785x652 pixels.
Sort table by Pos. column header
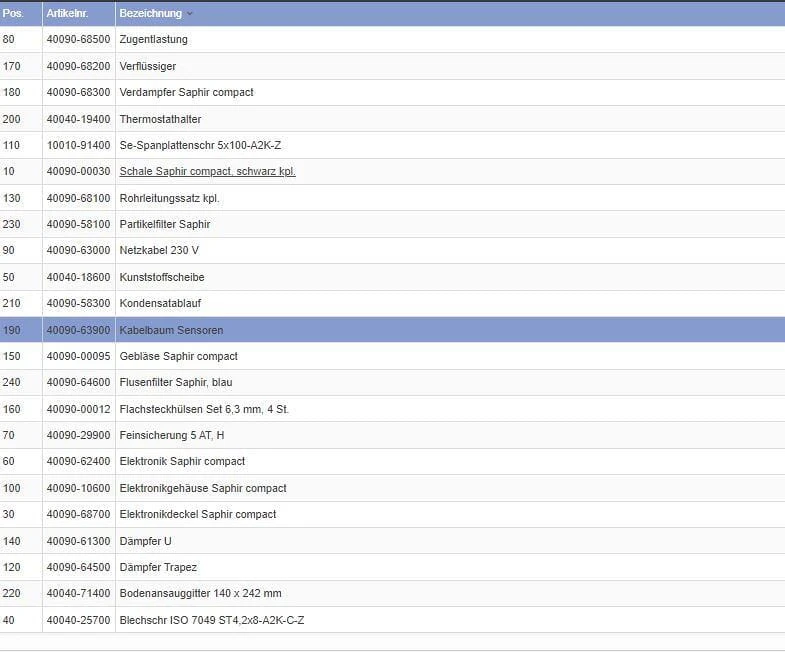[x=13, y=14]
